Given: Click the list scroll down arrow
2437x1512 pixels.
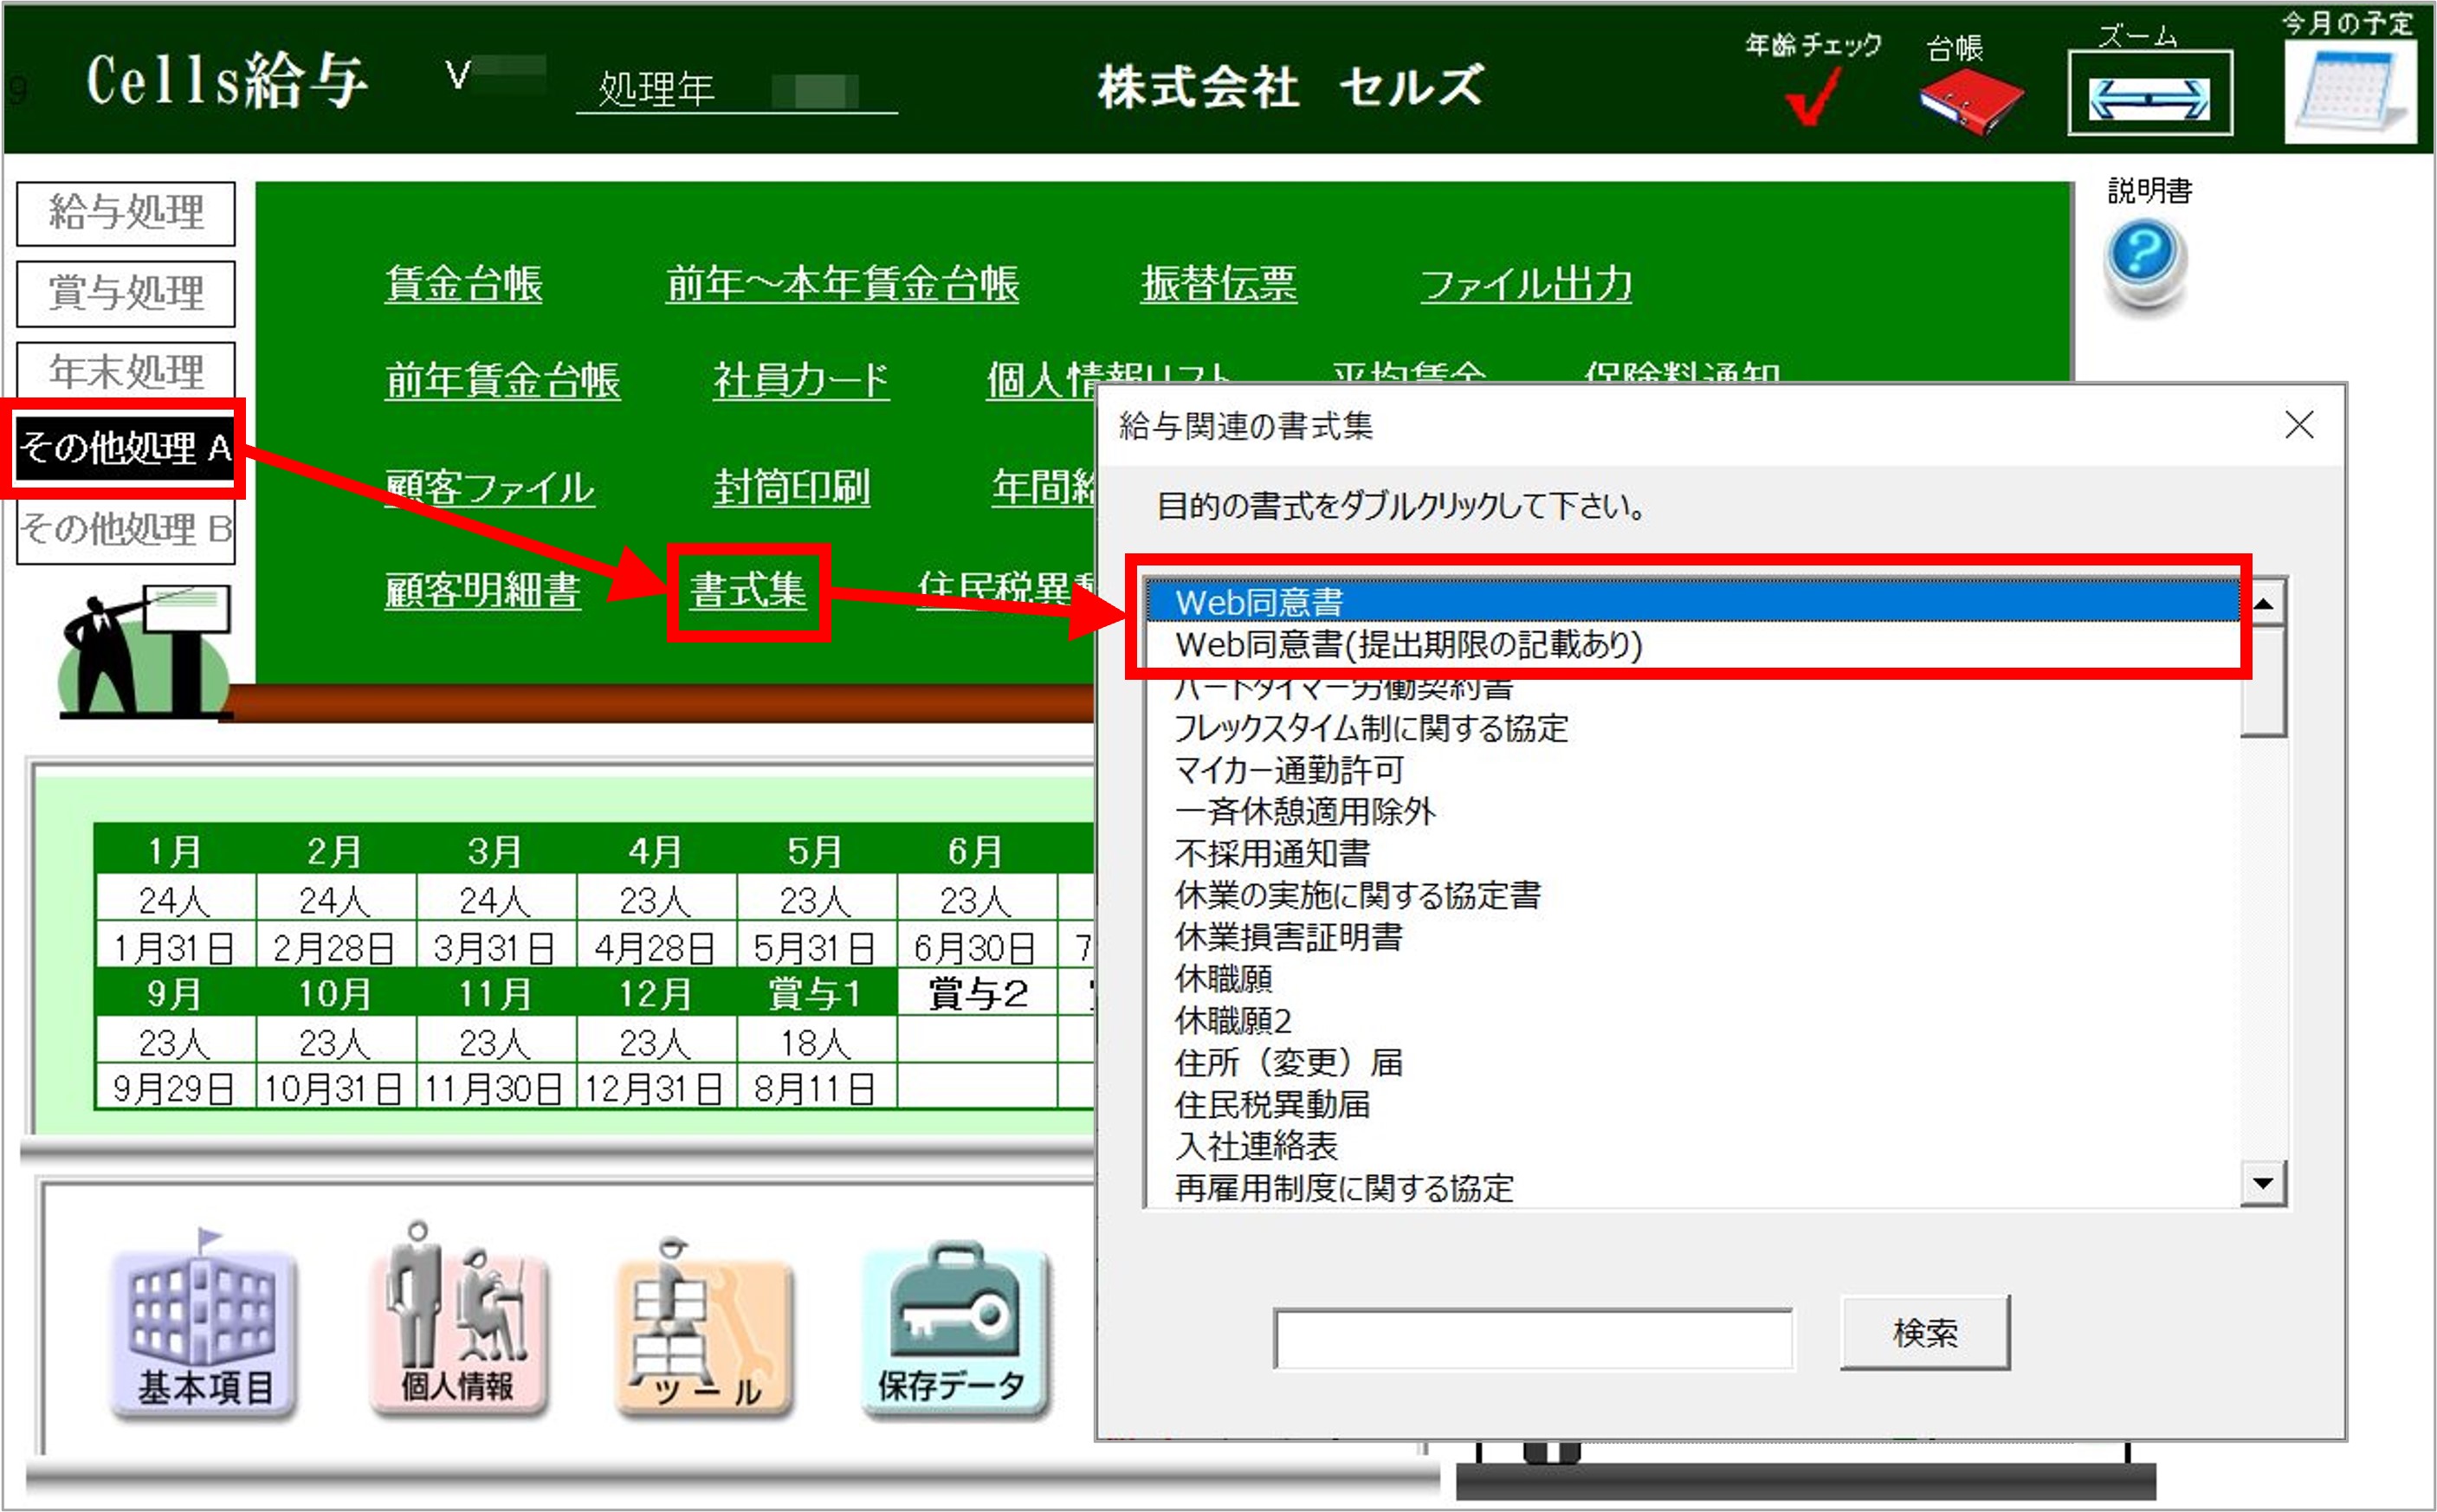Looking at the screenshot, I should click(2263, 1184).
